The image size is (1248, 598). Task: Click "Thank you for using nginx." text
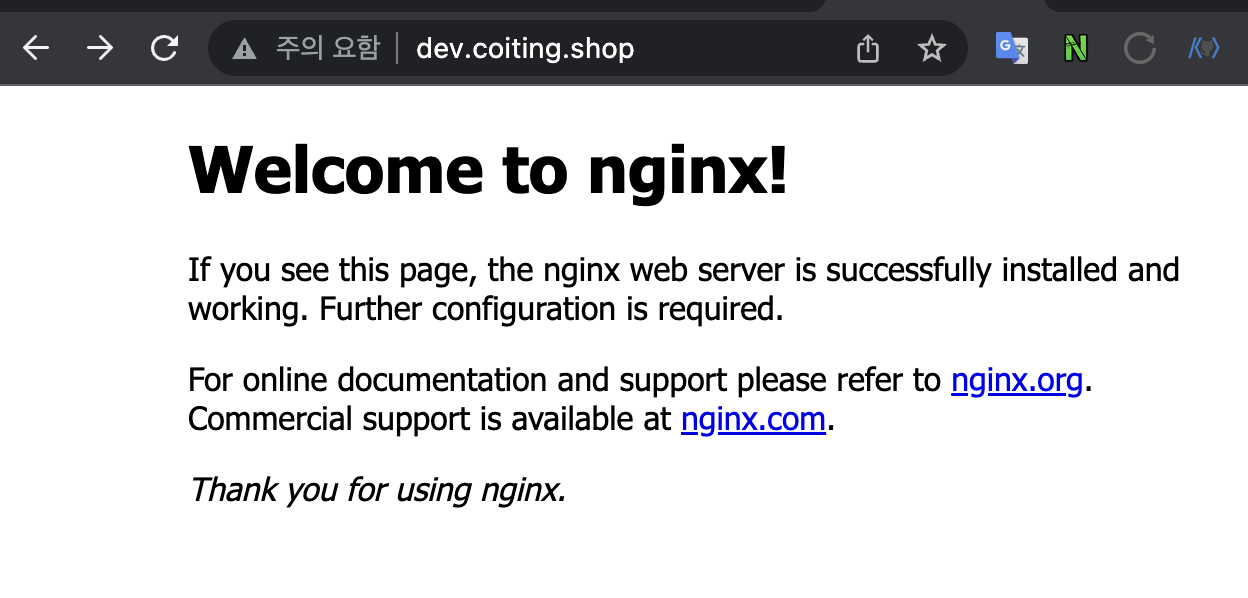[377, 490]
